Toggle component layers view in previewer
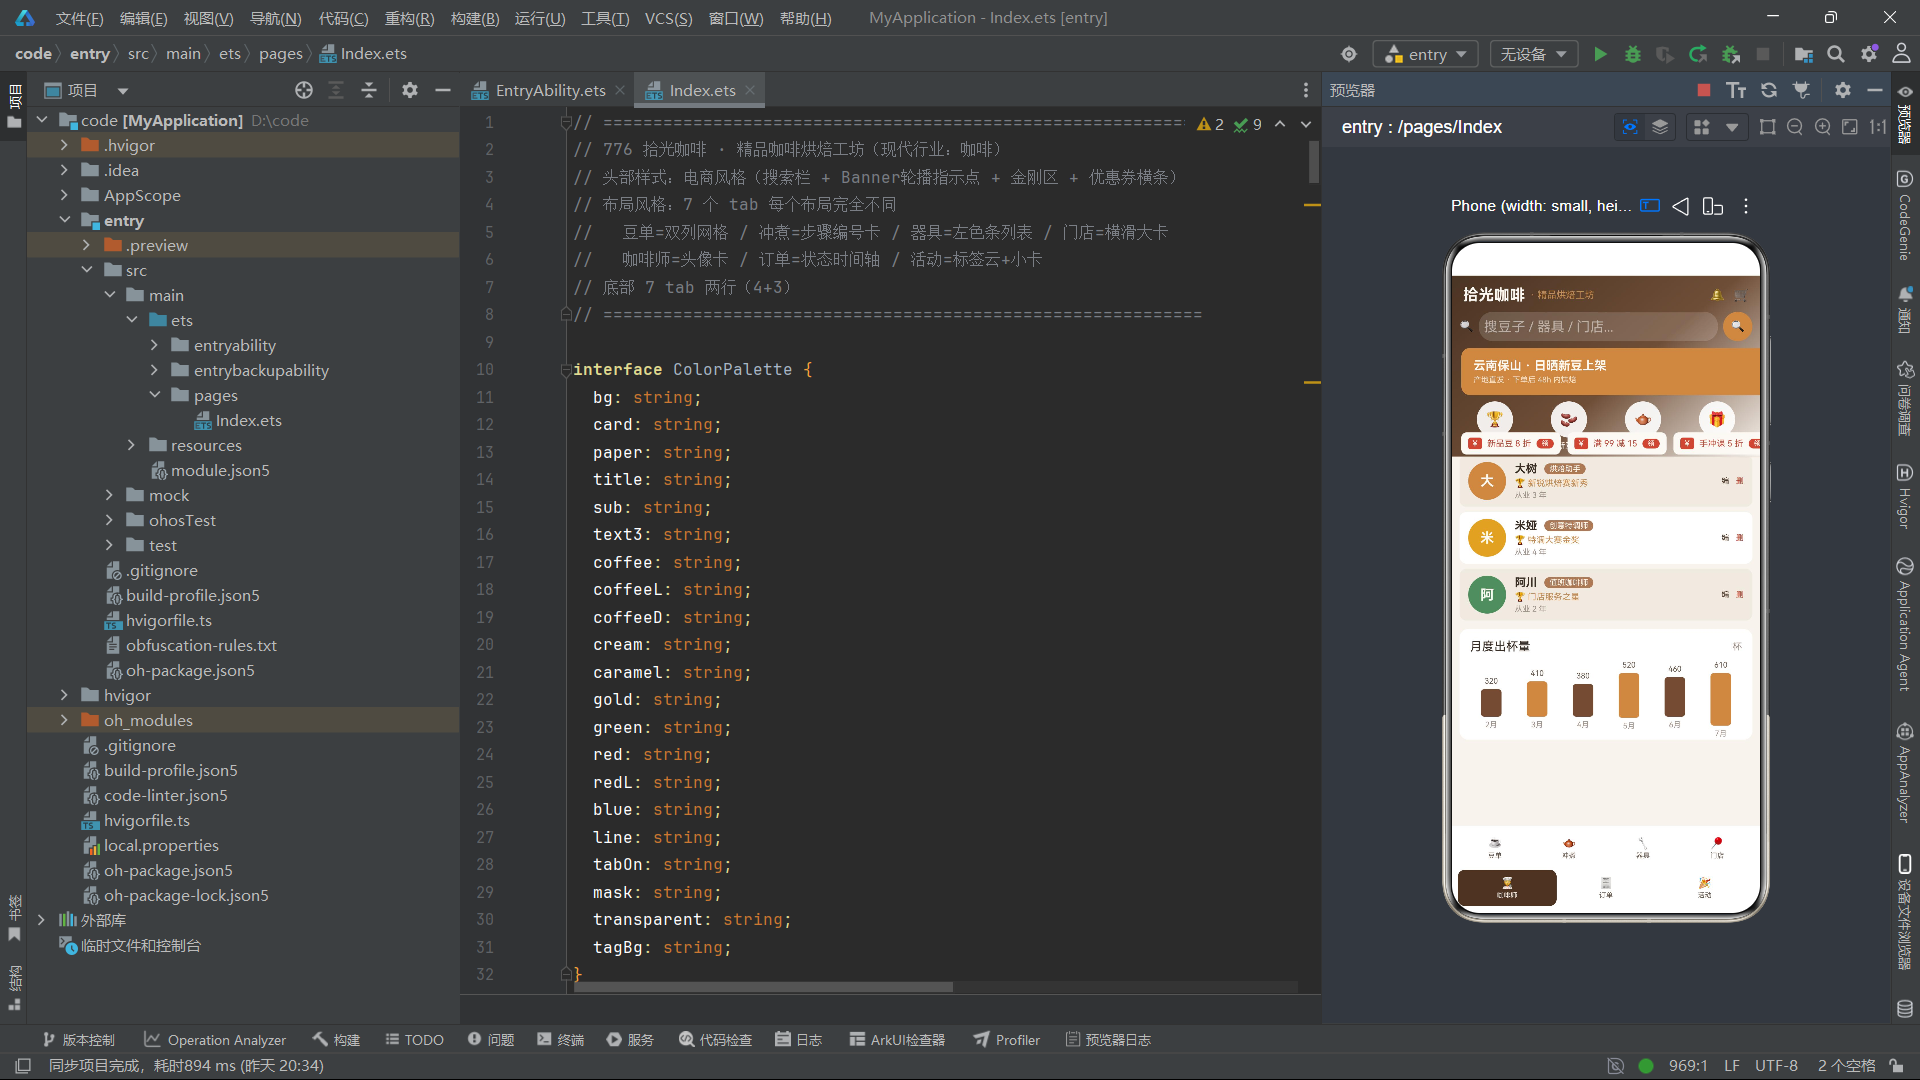The image size is (1920, 1080). tap(1660, 127)
